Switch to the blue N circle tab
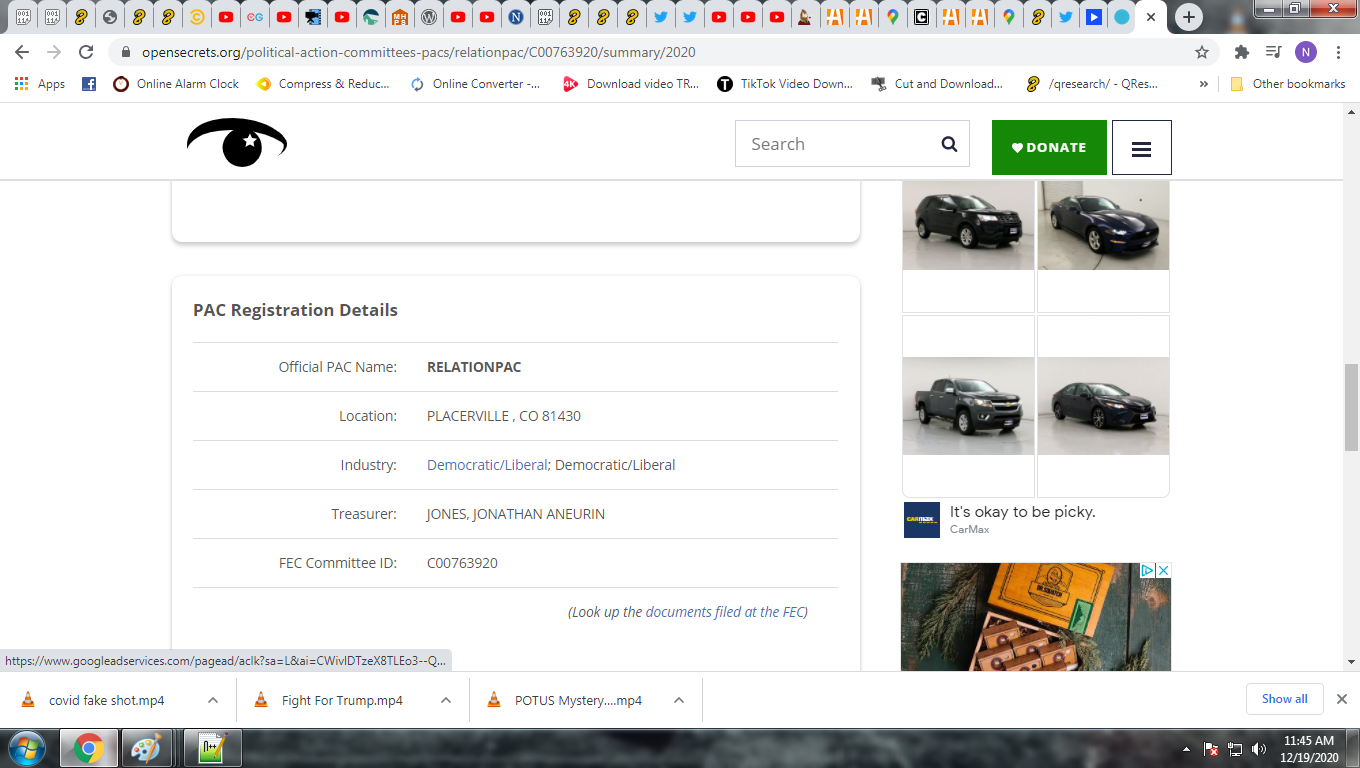Viewport: 1360px width, 768px height. [516, 17]
